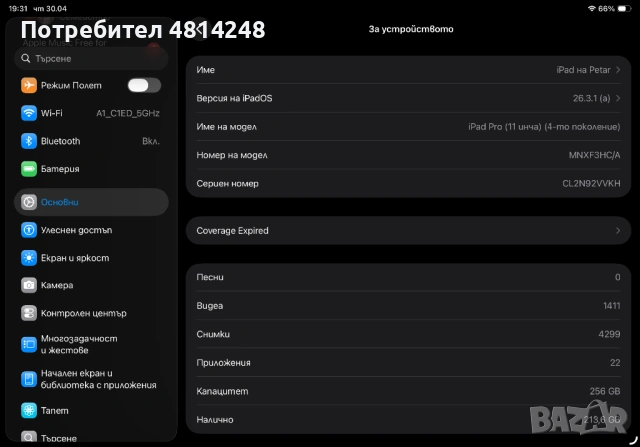Image resolution: width=640 pixels, height=447 pixels.
Task: Tap the Снимки count 4299
Action: click(x=609, y=334)
